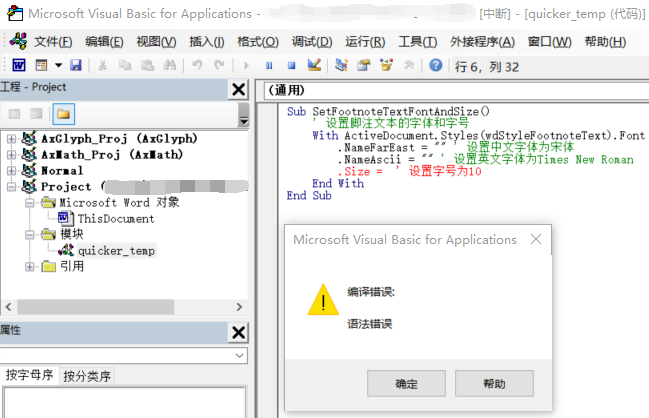This screenshot has width=649, height=418.
Task: Stop execution with the Reset square icon
Action: (291, 65)
